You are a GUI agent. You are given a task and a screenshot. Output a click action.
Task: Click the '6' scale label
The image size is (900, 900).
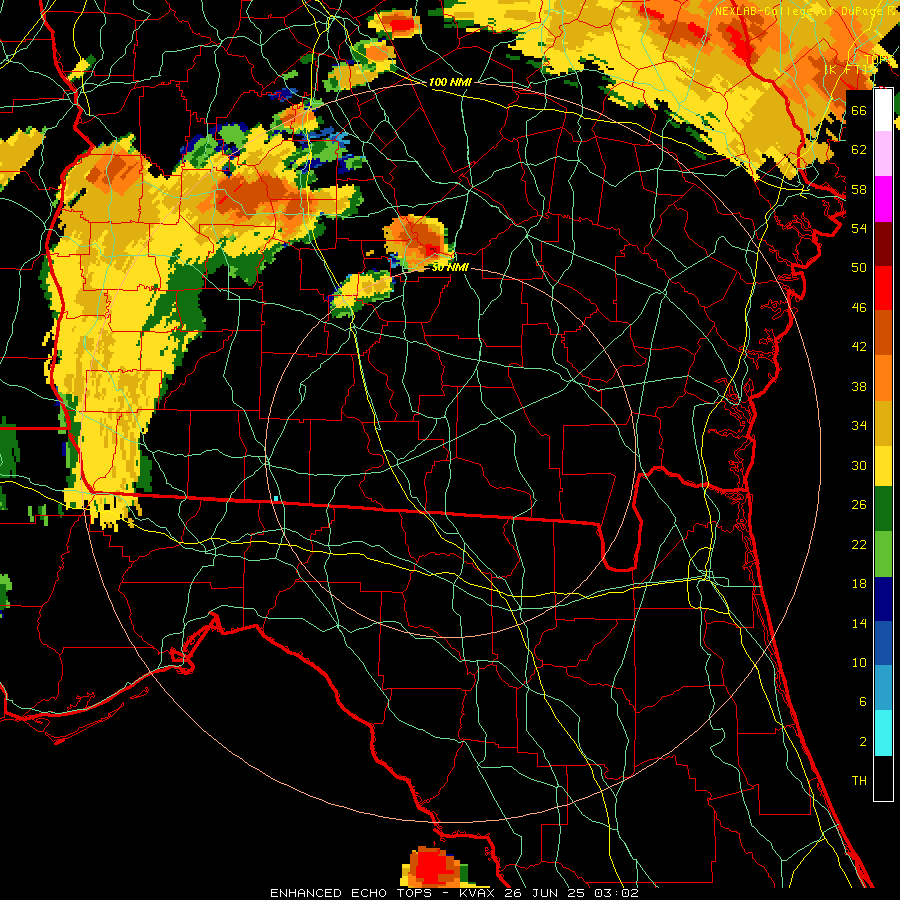[x=862, y=701]
